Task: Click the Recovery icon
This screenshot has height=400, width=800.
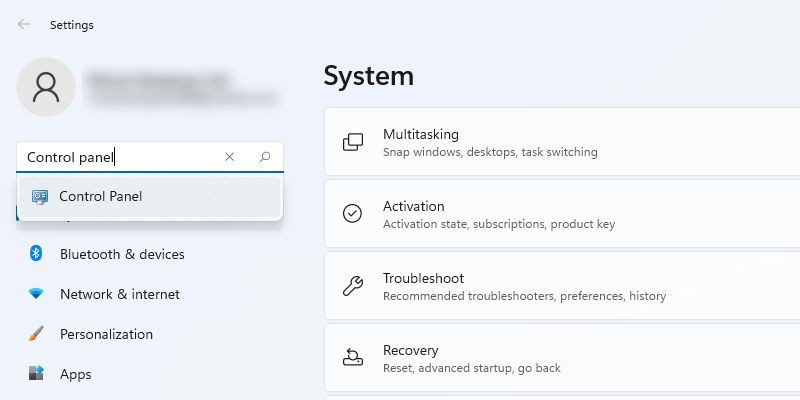Action: point(353,358)
